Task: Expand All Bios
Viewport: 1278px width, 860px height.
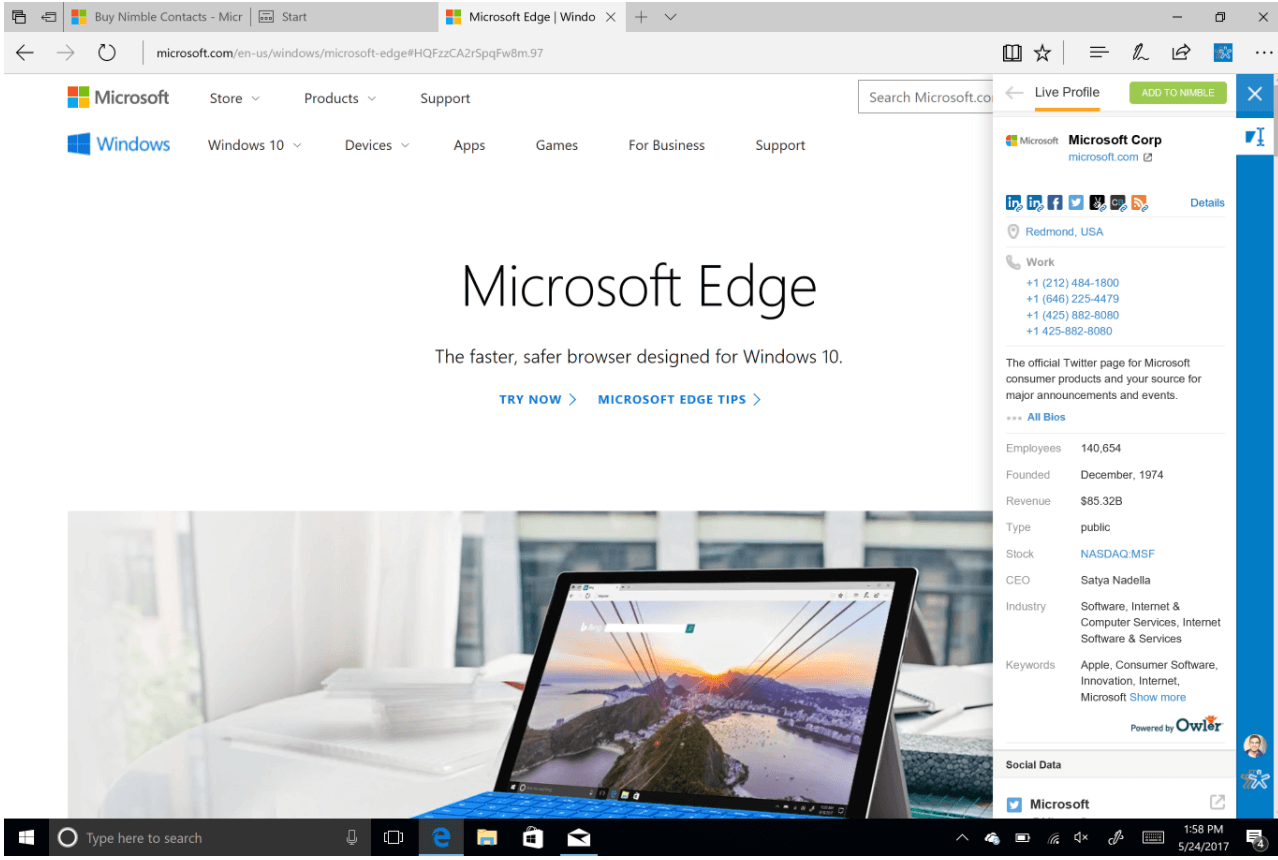Action: point(1046,417)
